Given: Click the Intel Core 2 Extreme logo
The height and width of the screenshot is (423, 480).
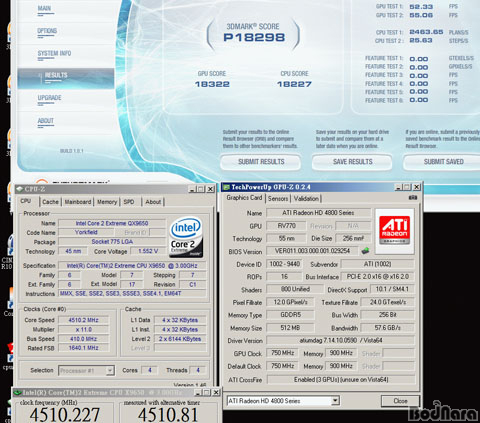Looking at the screenshot, I should tap(186, 237).
